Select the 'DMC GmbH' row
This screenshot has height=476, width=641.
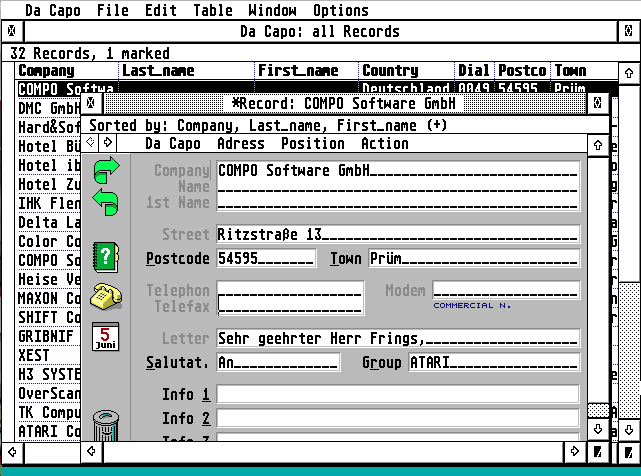(49, 108)
